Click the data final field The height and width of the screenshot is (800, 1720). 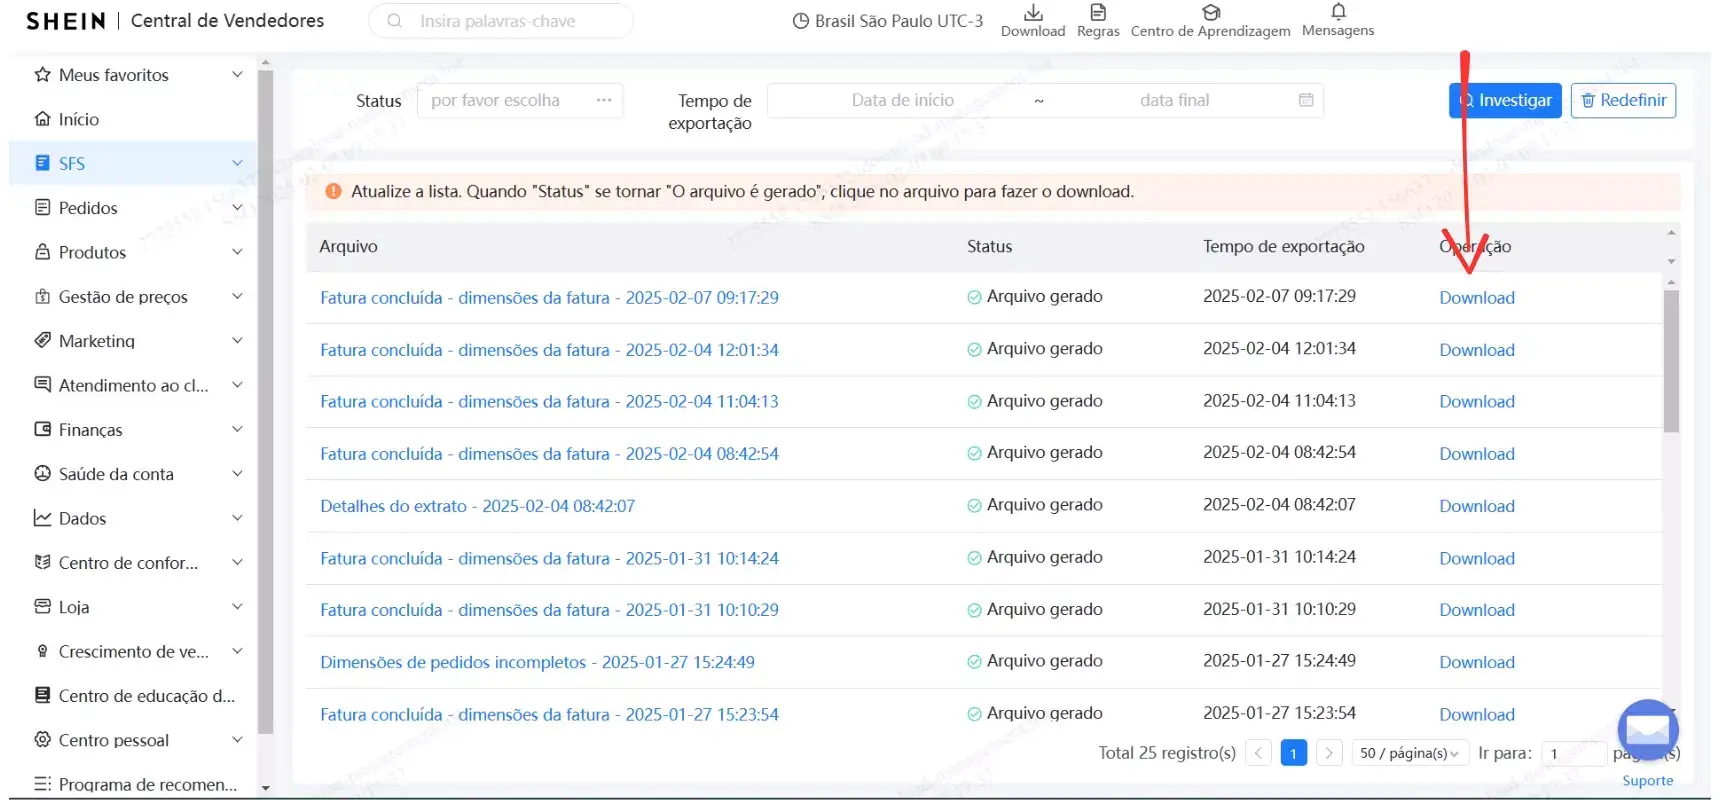[1174, 100]
